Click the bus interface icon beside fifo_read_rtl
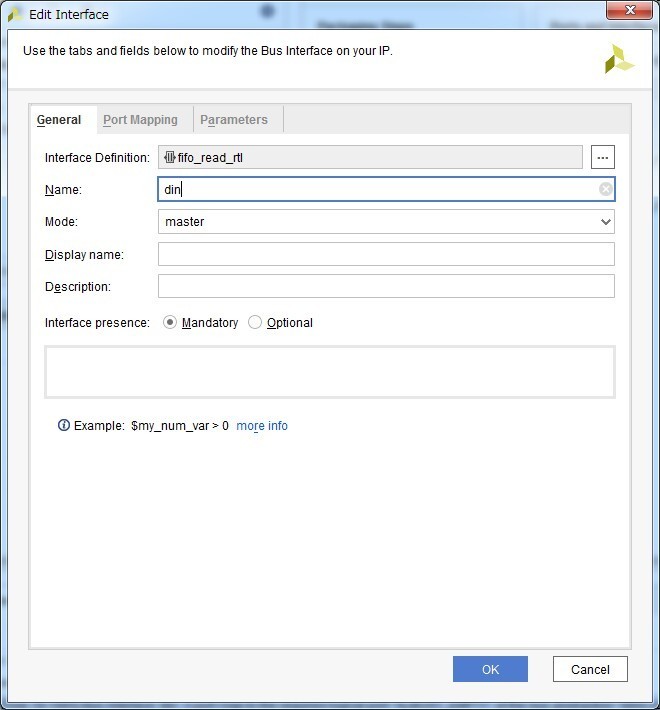Viewport: 660px width, 710px height. point(169,157)
